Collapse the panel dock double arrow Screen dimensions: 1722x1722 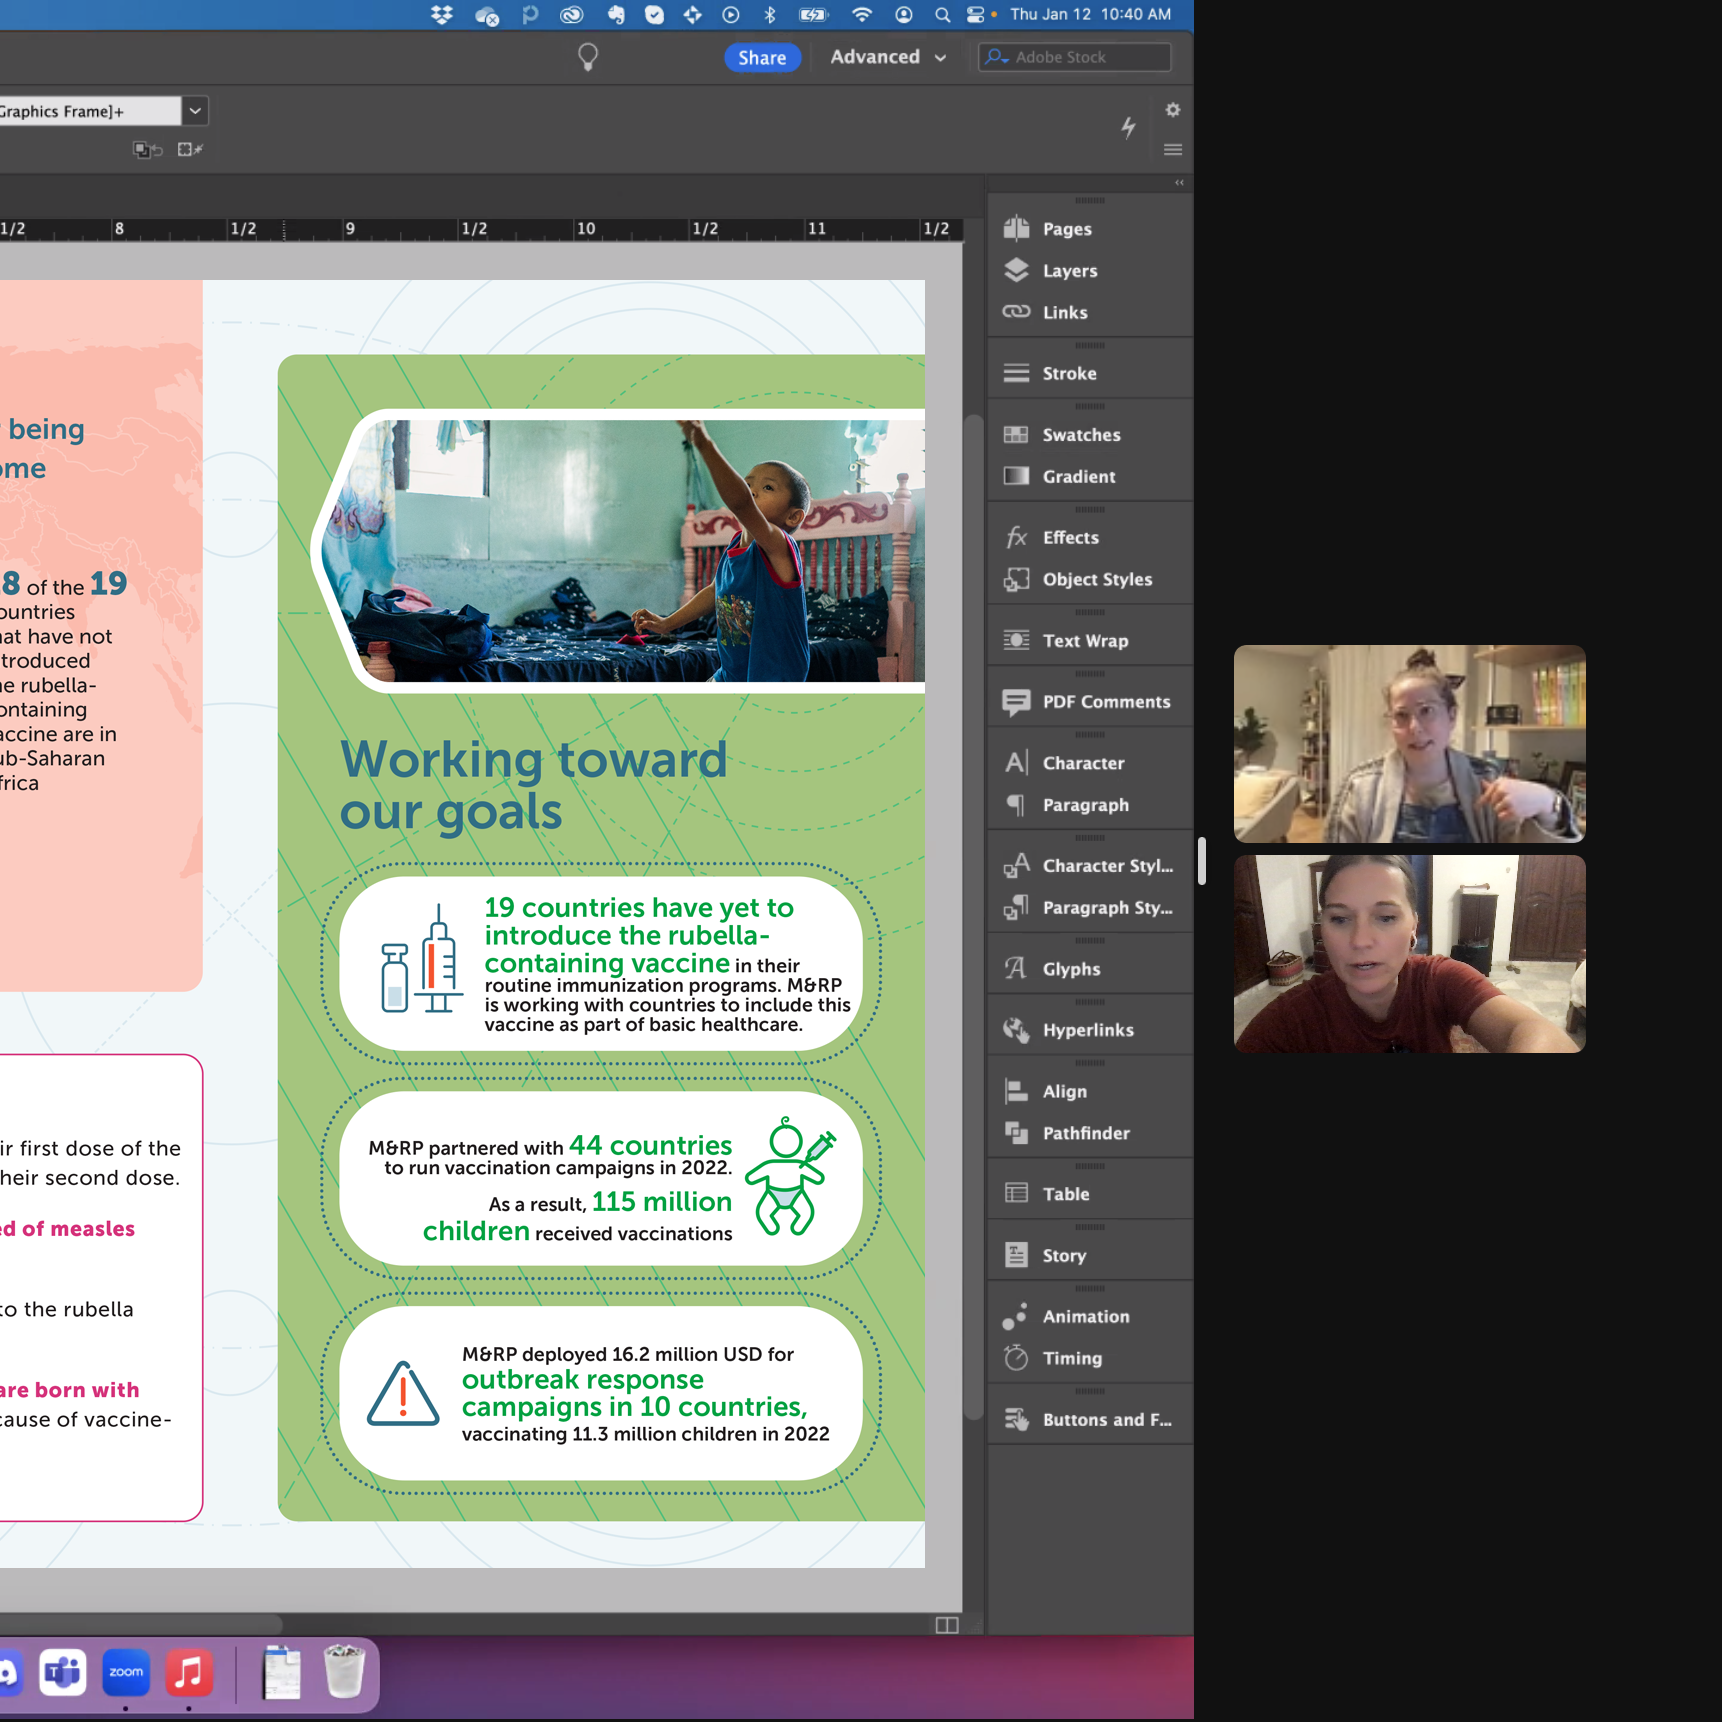point(1179,183)
